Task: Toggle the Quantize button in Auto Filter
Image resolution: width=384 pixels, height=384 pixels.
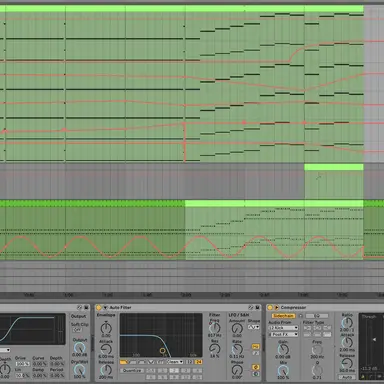Action: [132, 370]
